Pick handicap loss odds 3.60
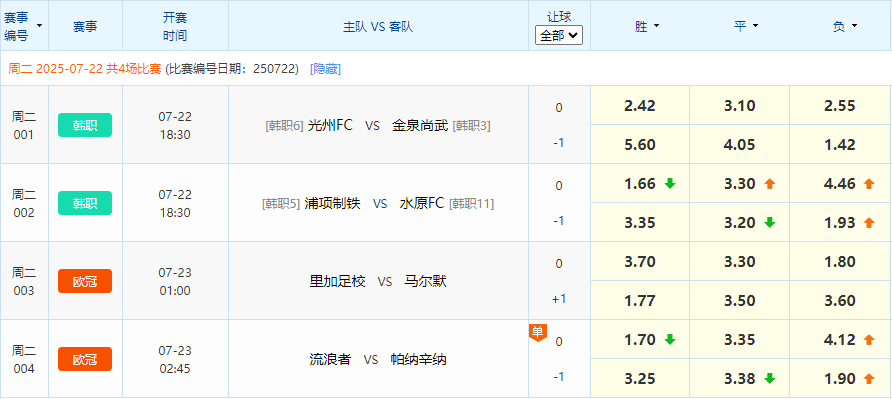This screenshot has width=892, height=399. pos(840,301)
